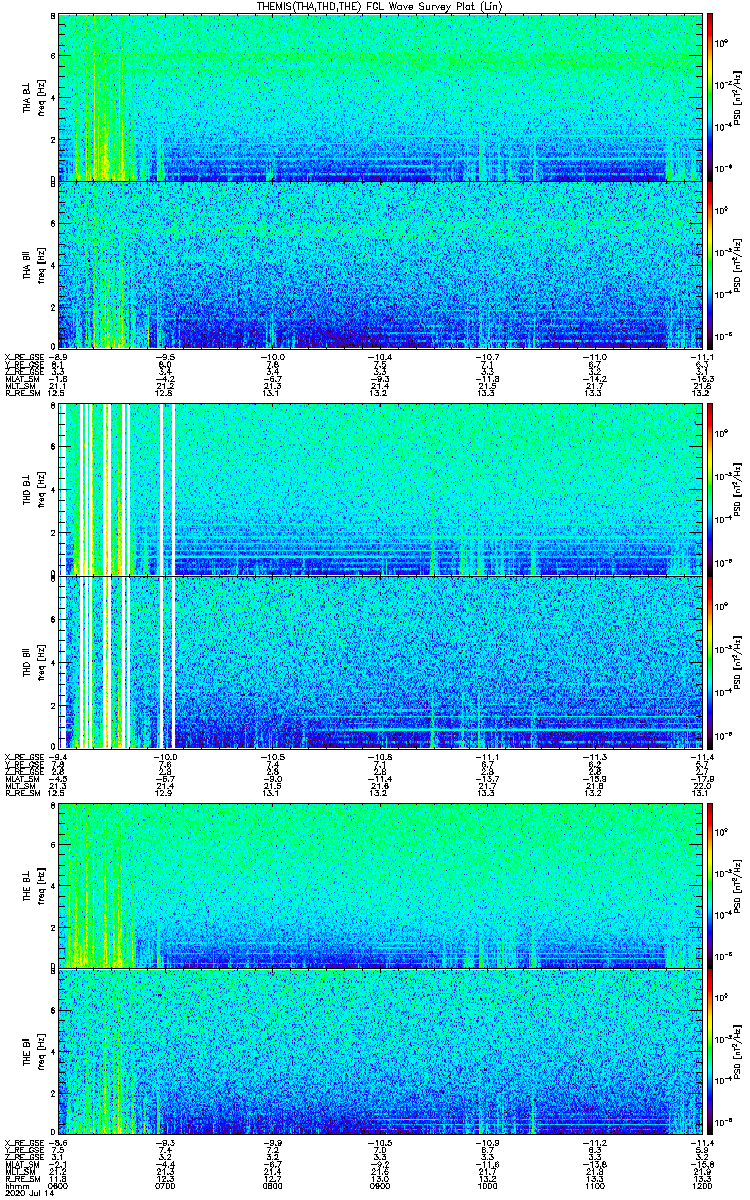The width and height of the screenshot is (750, 1200).
Task: Click the THD B⊥ PSD color bar
Action: pyautogui.click(x=711, y=490)
